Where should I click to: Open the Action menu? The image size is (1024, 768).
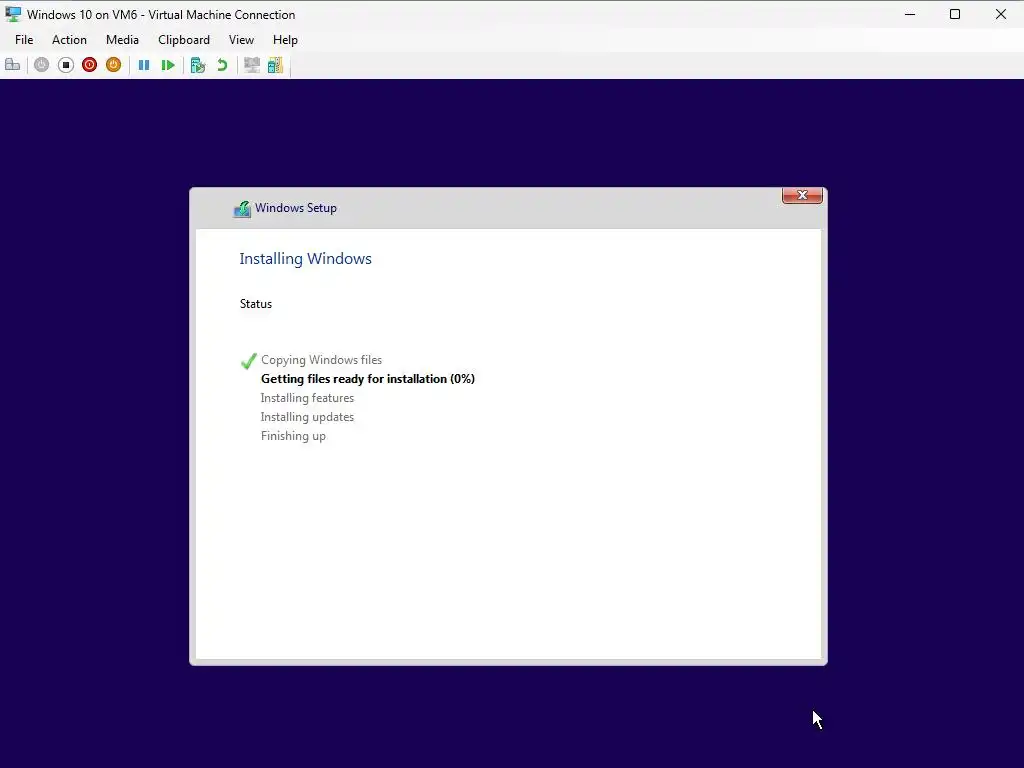tap(69, 40)
